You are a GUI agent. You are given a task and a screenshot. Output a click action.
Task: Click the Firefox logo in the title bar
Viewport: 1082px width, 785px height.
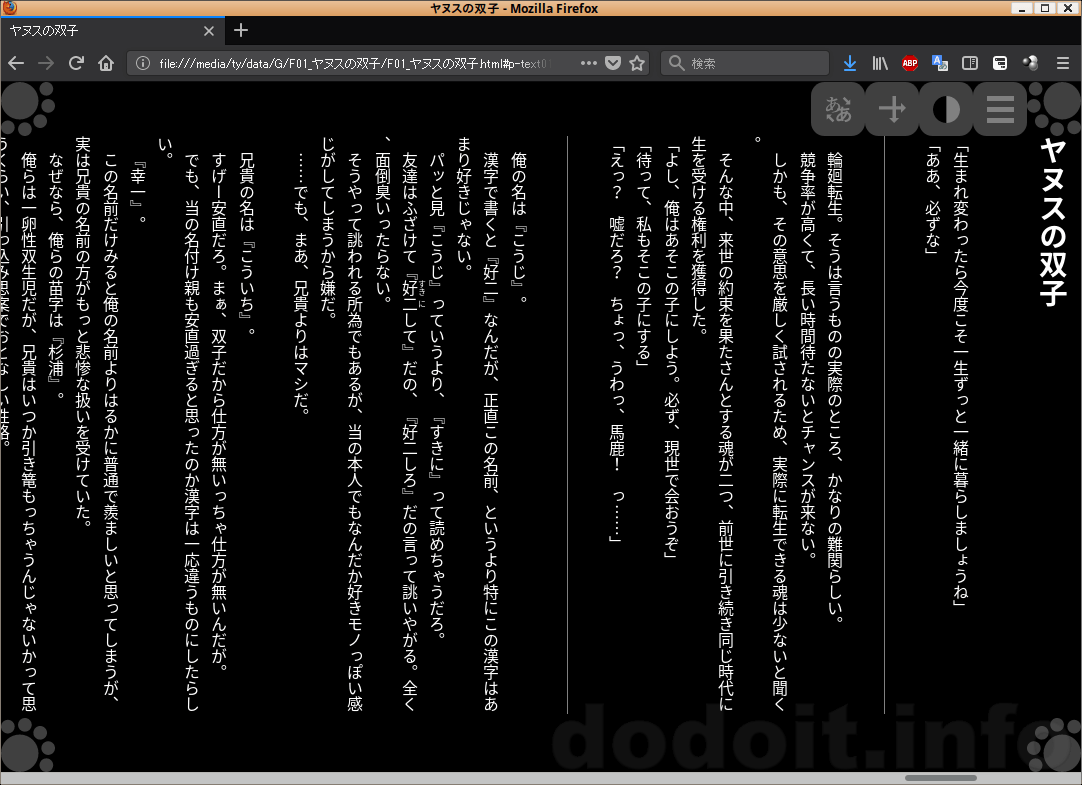tap(9, 8)
